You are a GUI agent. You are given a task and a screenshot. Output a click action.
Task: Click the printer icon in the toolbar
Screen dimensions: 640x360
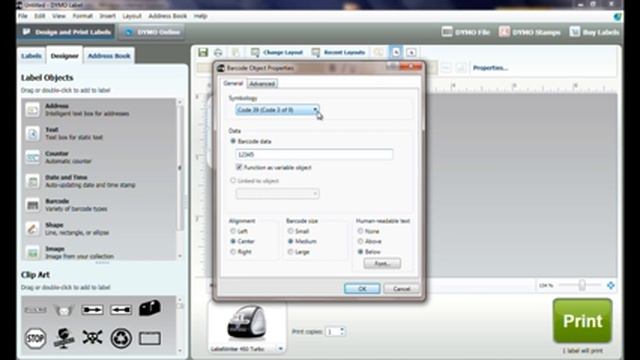tap(218, 52)
